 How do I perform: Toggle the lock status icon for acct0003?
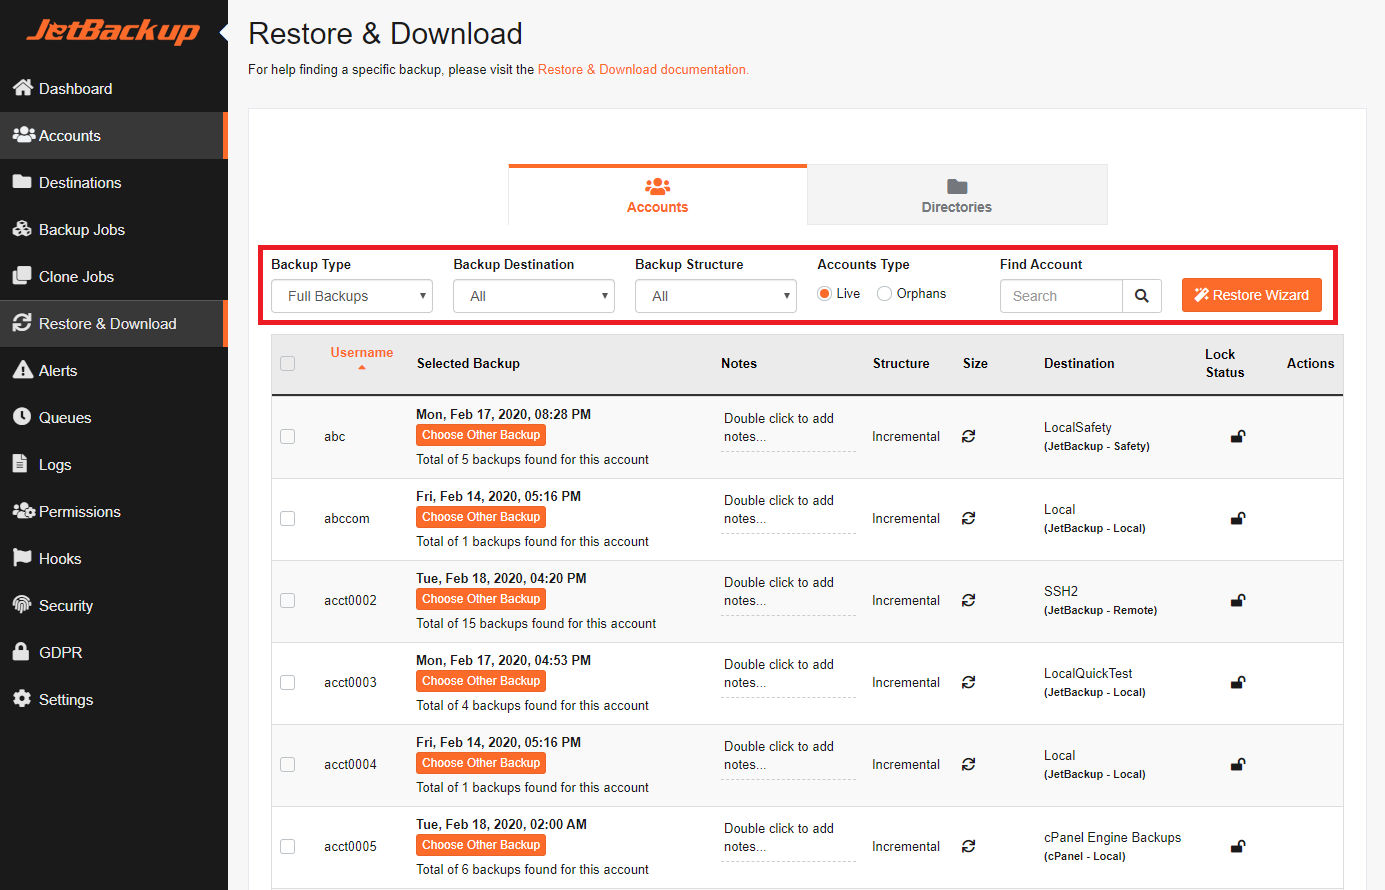click(1238, 682)
